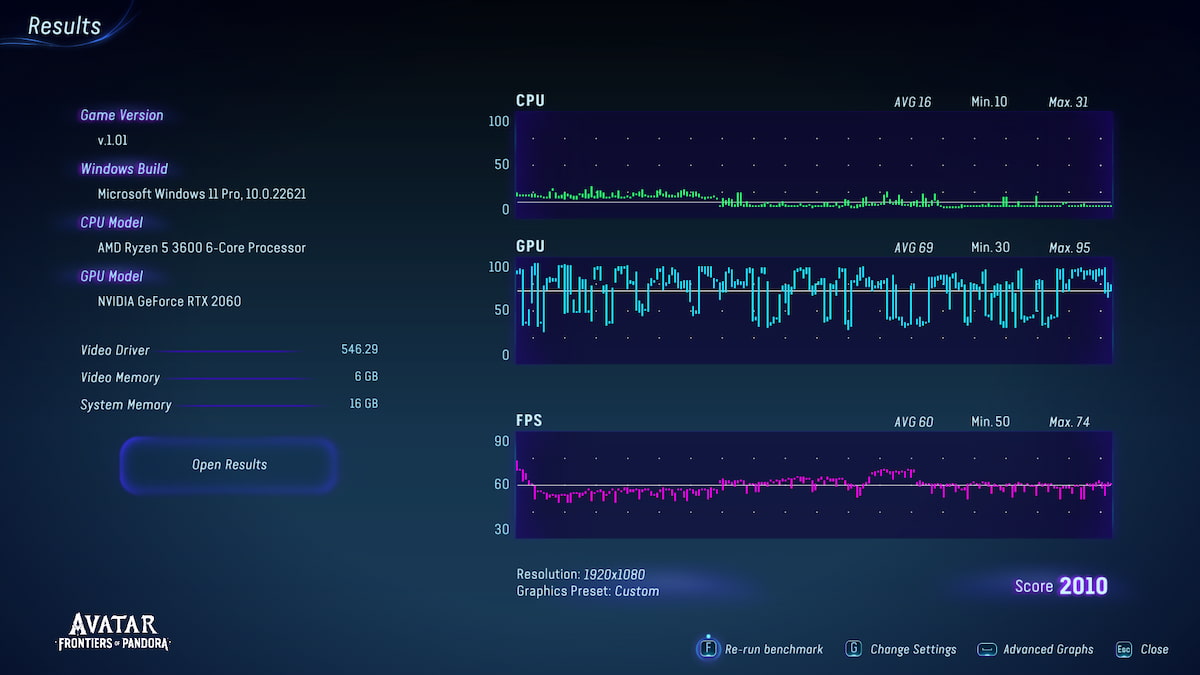
Task: Open Results file with the button
Action: click(229, 465)
